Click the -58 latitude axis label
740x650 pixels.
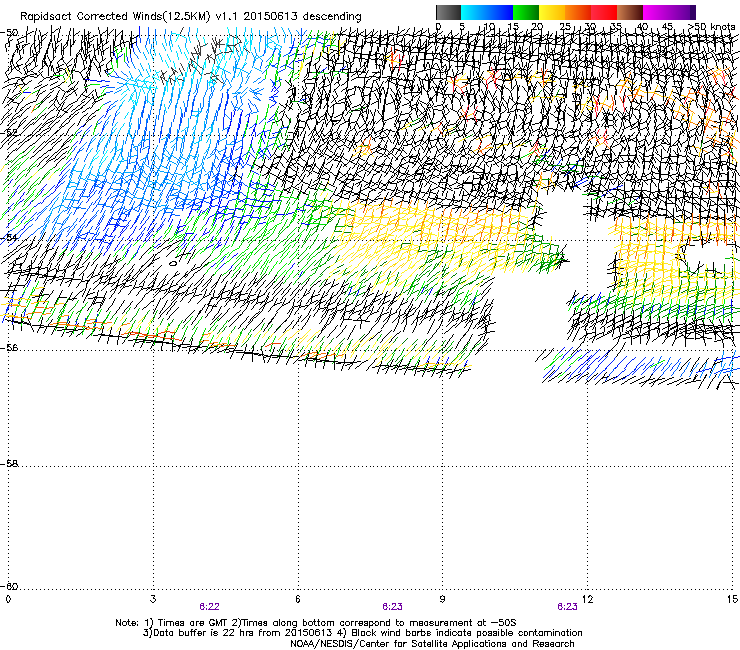click(9, 464)
